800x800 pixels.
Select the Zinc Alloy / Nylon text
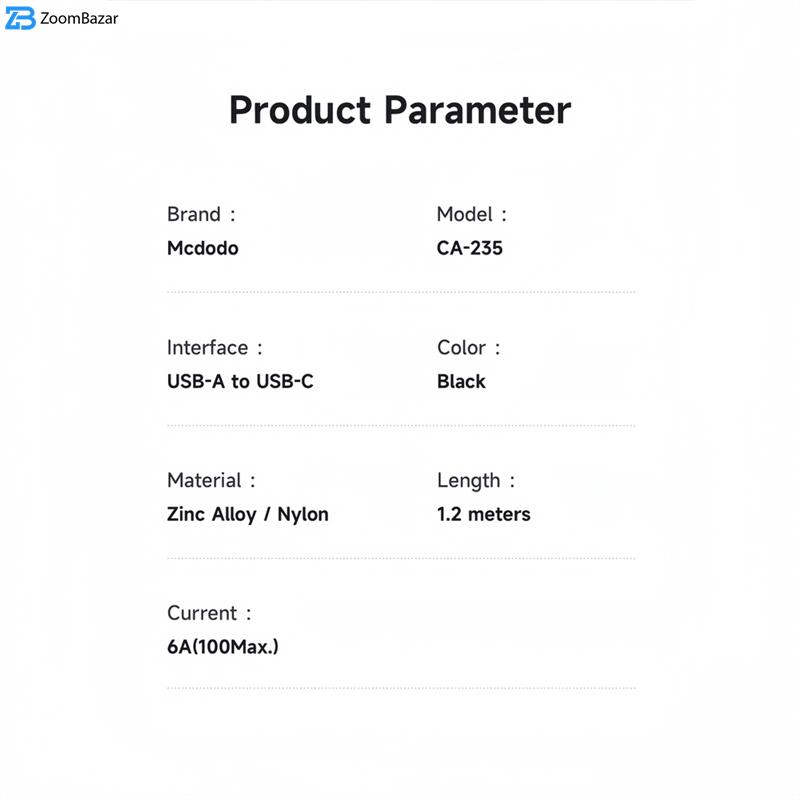[x=248, y=515]
